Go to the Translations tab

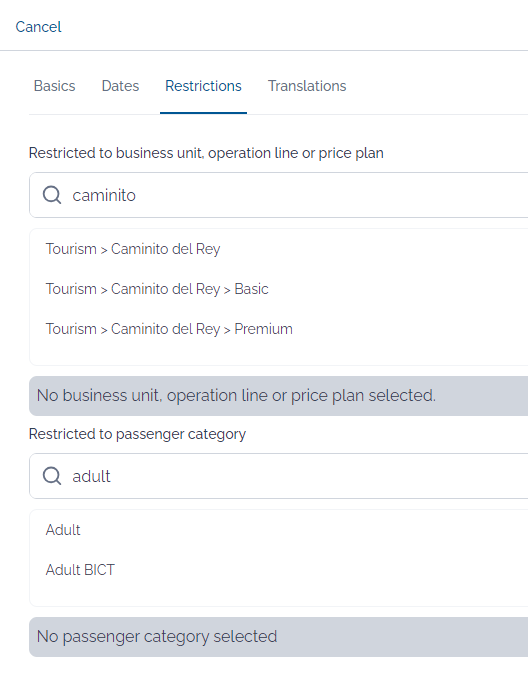click(x=307, y=86)
